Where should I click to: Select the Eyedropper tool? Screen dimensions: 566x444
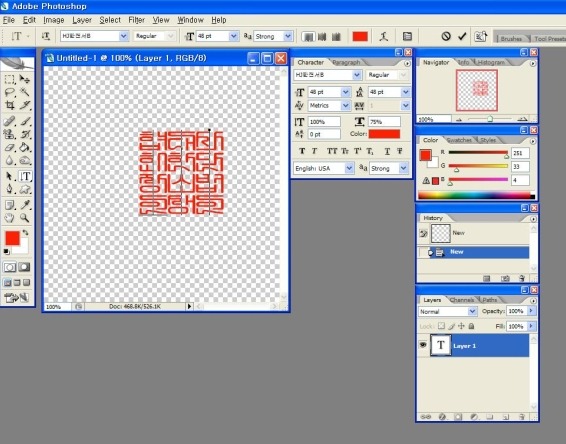(25, 205)
